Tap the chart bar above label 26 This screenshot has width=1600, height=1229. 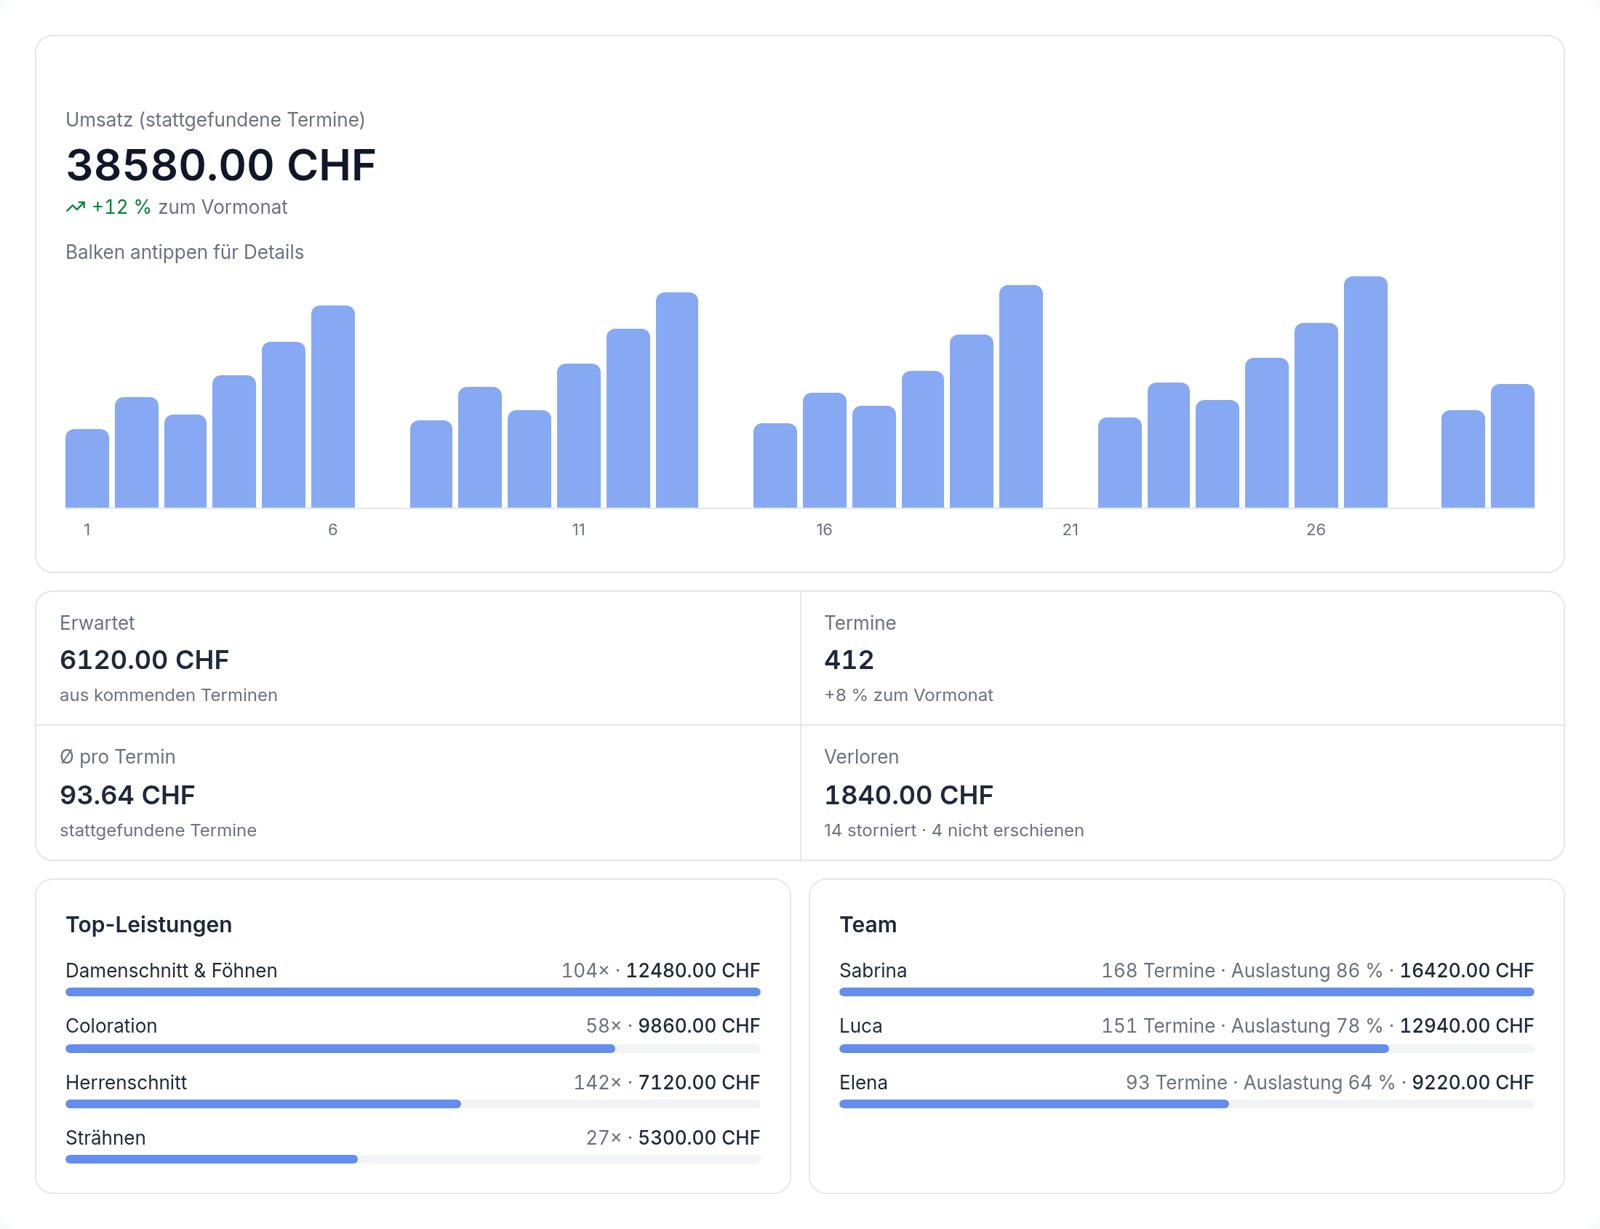click(x=1316, y=415)
